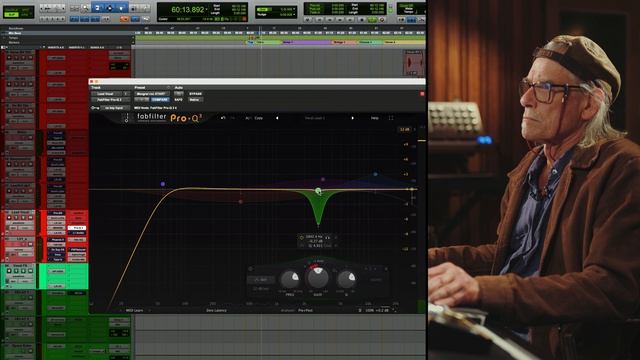This screenshot has width=640, height=360.
Task: Click the purple Verse marker in the Markers ruler
Action: pos(306,42)
